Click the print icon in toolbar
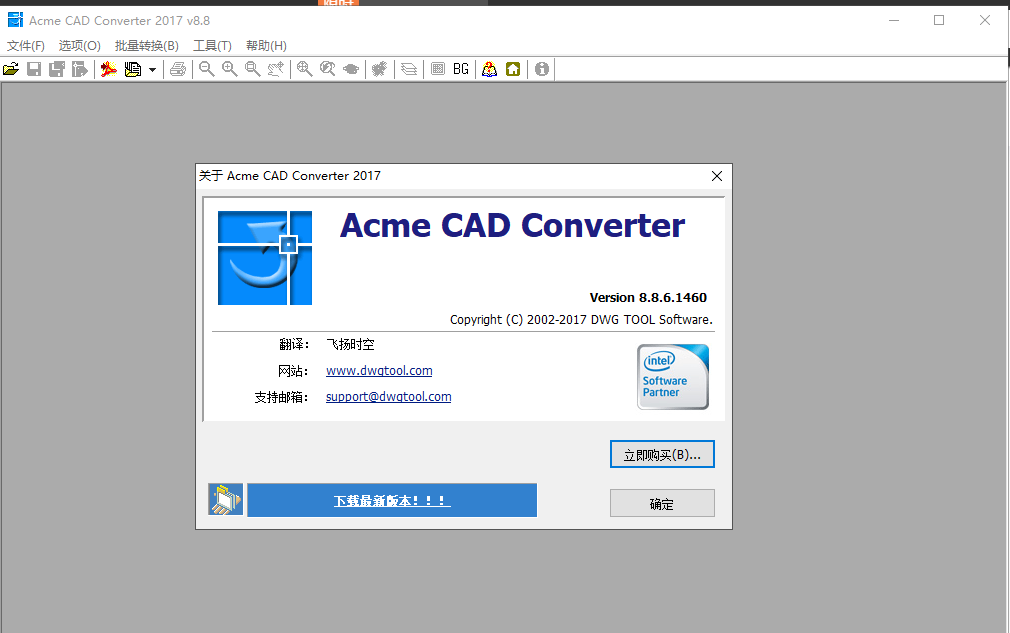Image resolution: width=1010 pixels, height=633 pixels. pos(178,69)
